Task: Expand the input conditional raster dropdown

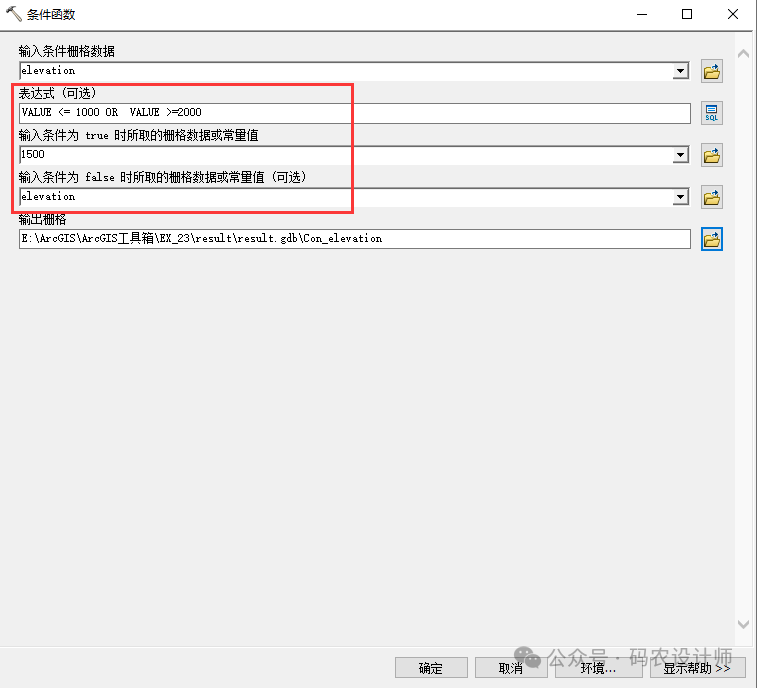Action: (681, 71)
